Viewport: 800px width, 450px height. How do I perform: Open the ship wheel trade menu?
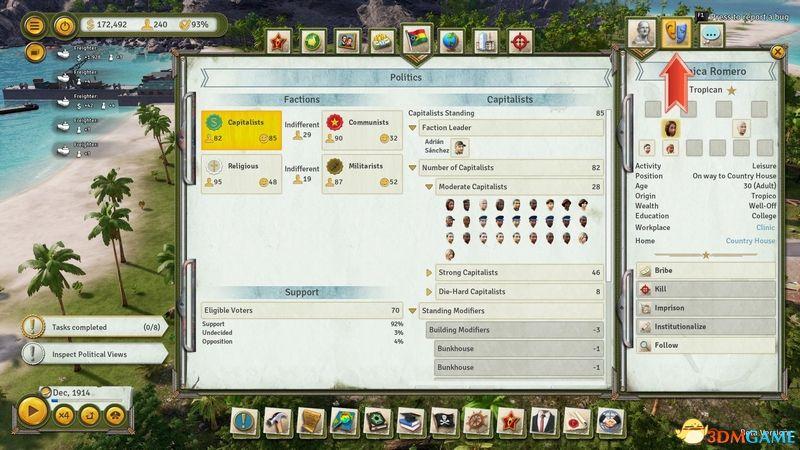tap(477, 422)
